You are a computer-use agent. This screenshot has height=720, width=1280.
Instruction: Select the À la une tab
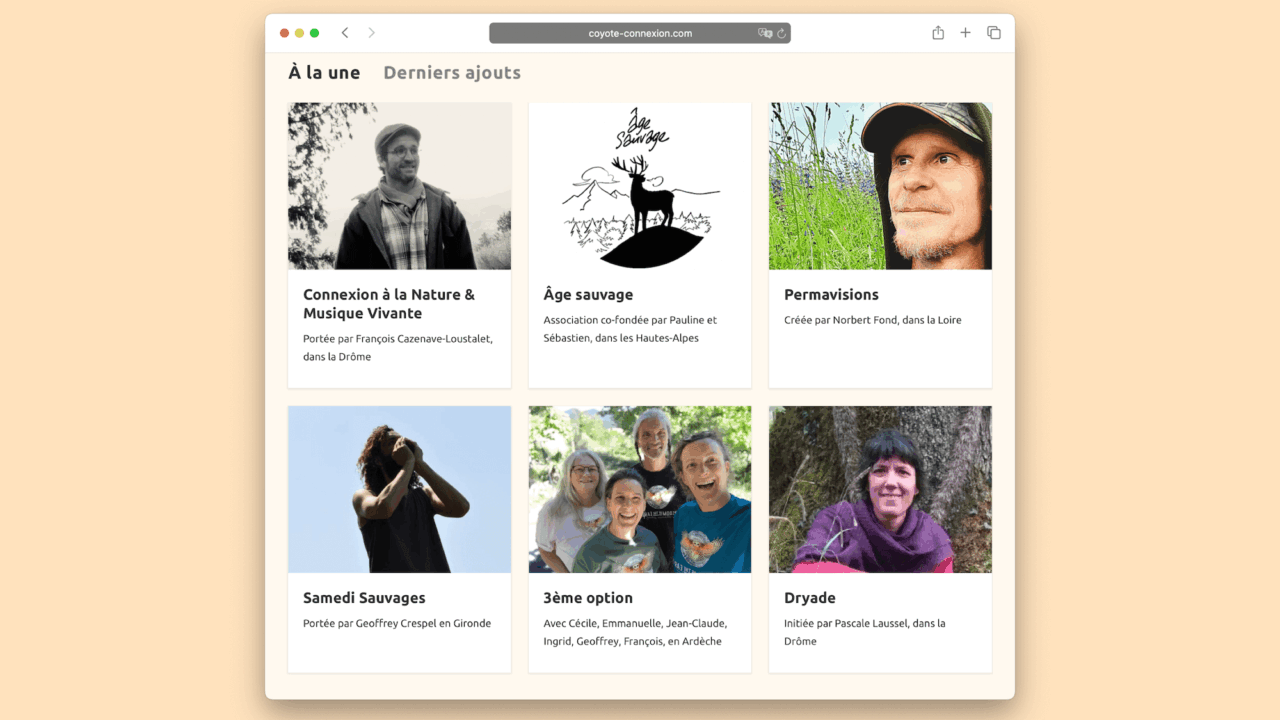coord(324,73)
